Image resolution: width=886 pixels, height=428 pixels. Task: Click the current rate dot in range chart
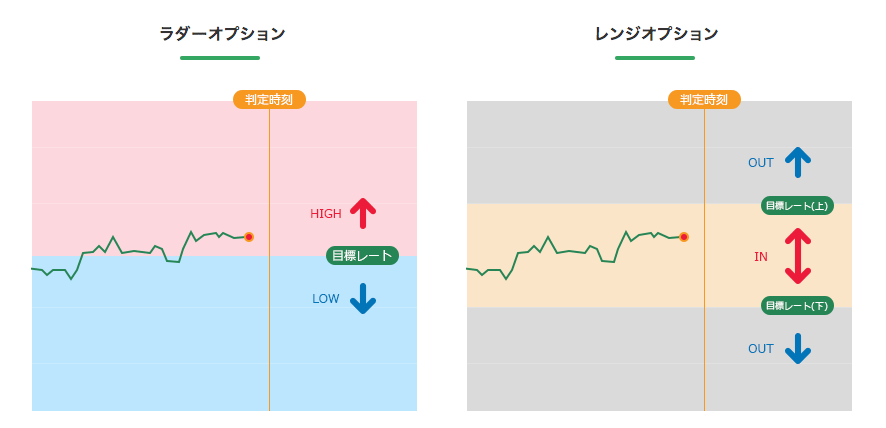coord(684,237)
